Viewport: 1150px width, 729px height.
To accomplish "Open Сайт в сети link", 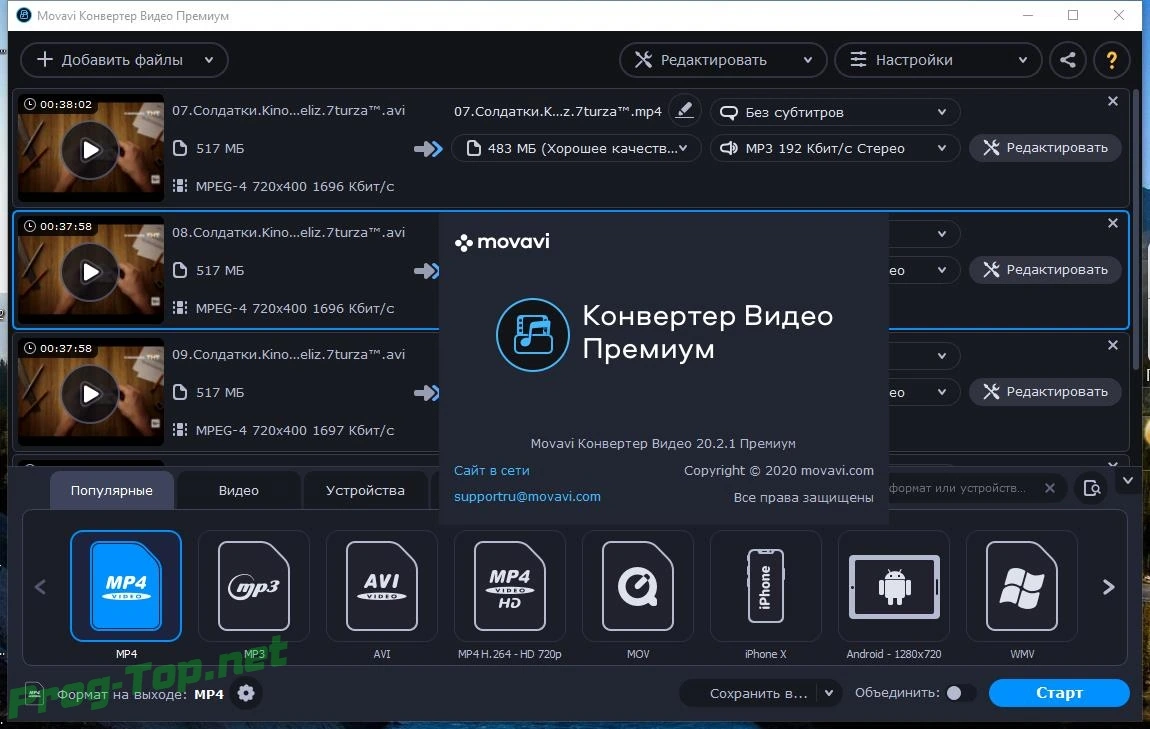I will click(491, 470).
